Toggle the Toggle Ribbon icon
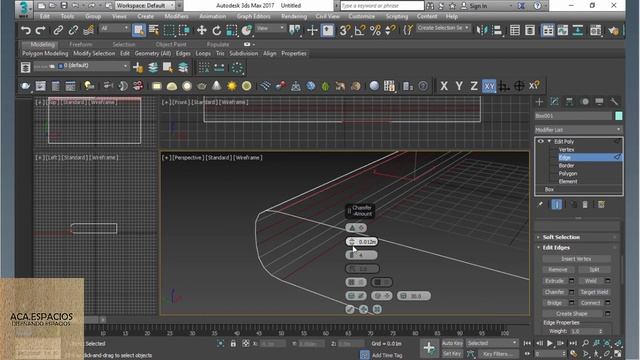The image size is (640, 360). 548,30
